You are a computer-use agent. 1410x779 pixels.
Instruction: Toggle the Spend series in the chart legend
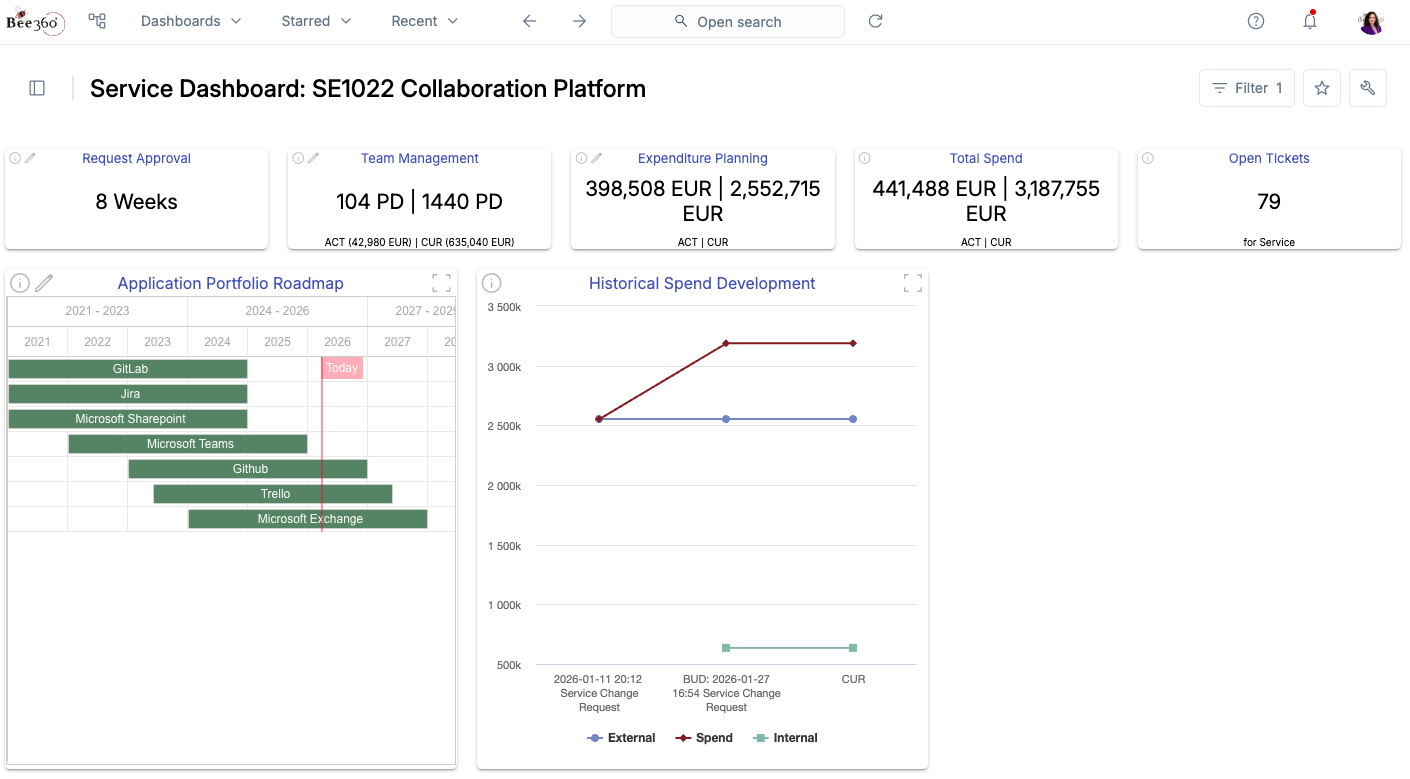(704, 737)
